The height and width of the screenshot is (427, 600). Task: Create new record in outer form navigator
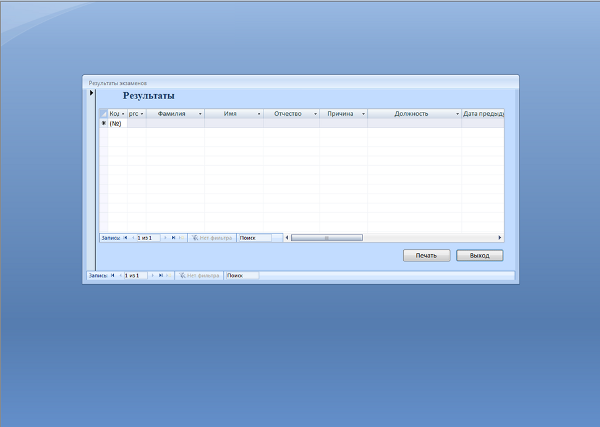pyautogui.click(x=169, y=275)
